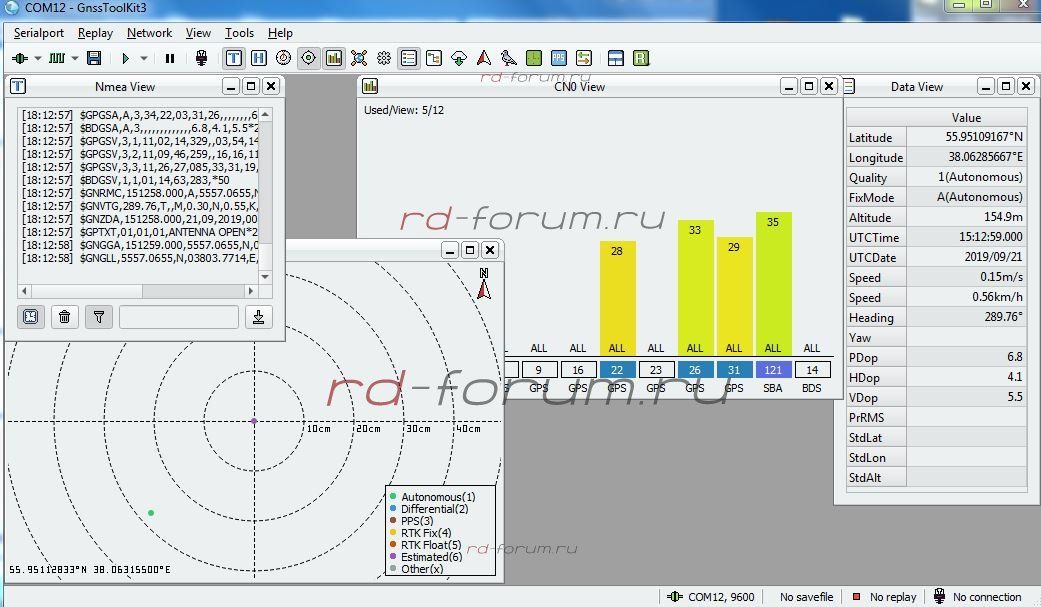Click the green autonomous position dot
The height and width of the screenshot is (607, 1041).
click(x=151, y=513)
